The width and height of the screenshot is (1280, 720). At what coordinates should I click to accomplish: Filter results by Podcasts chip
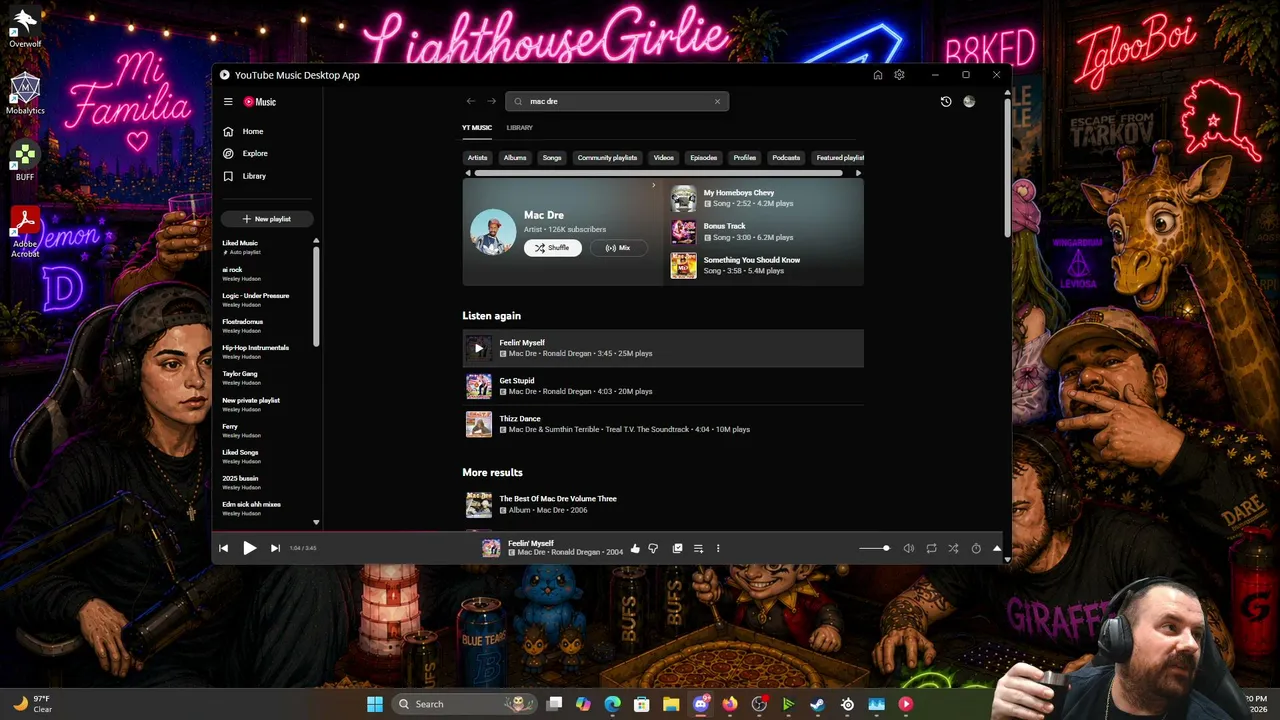point(786,158)
